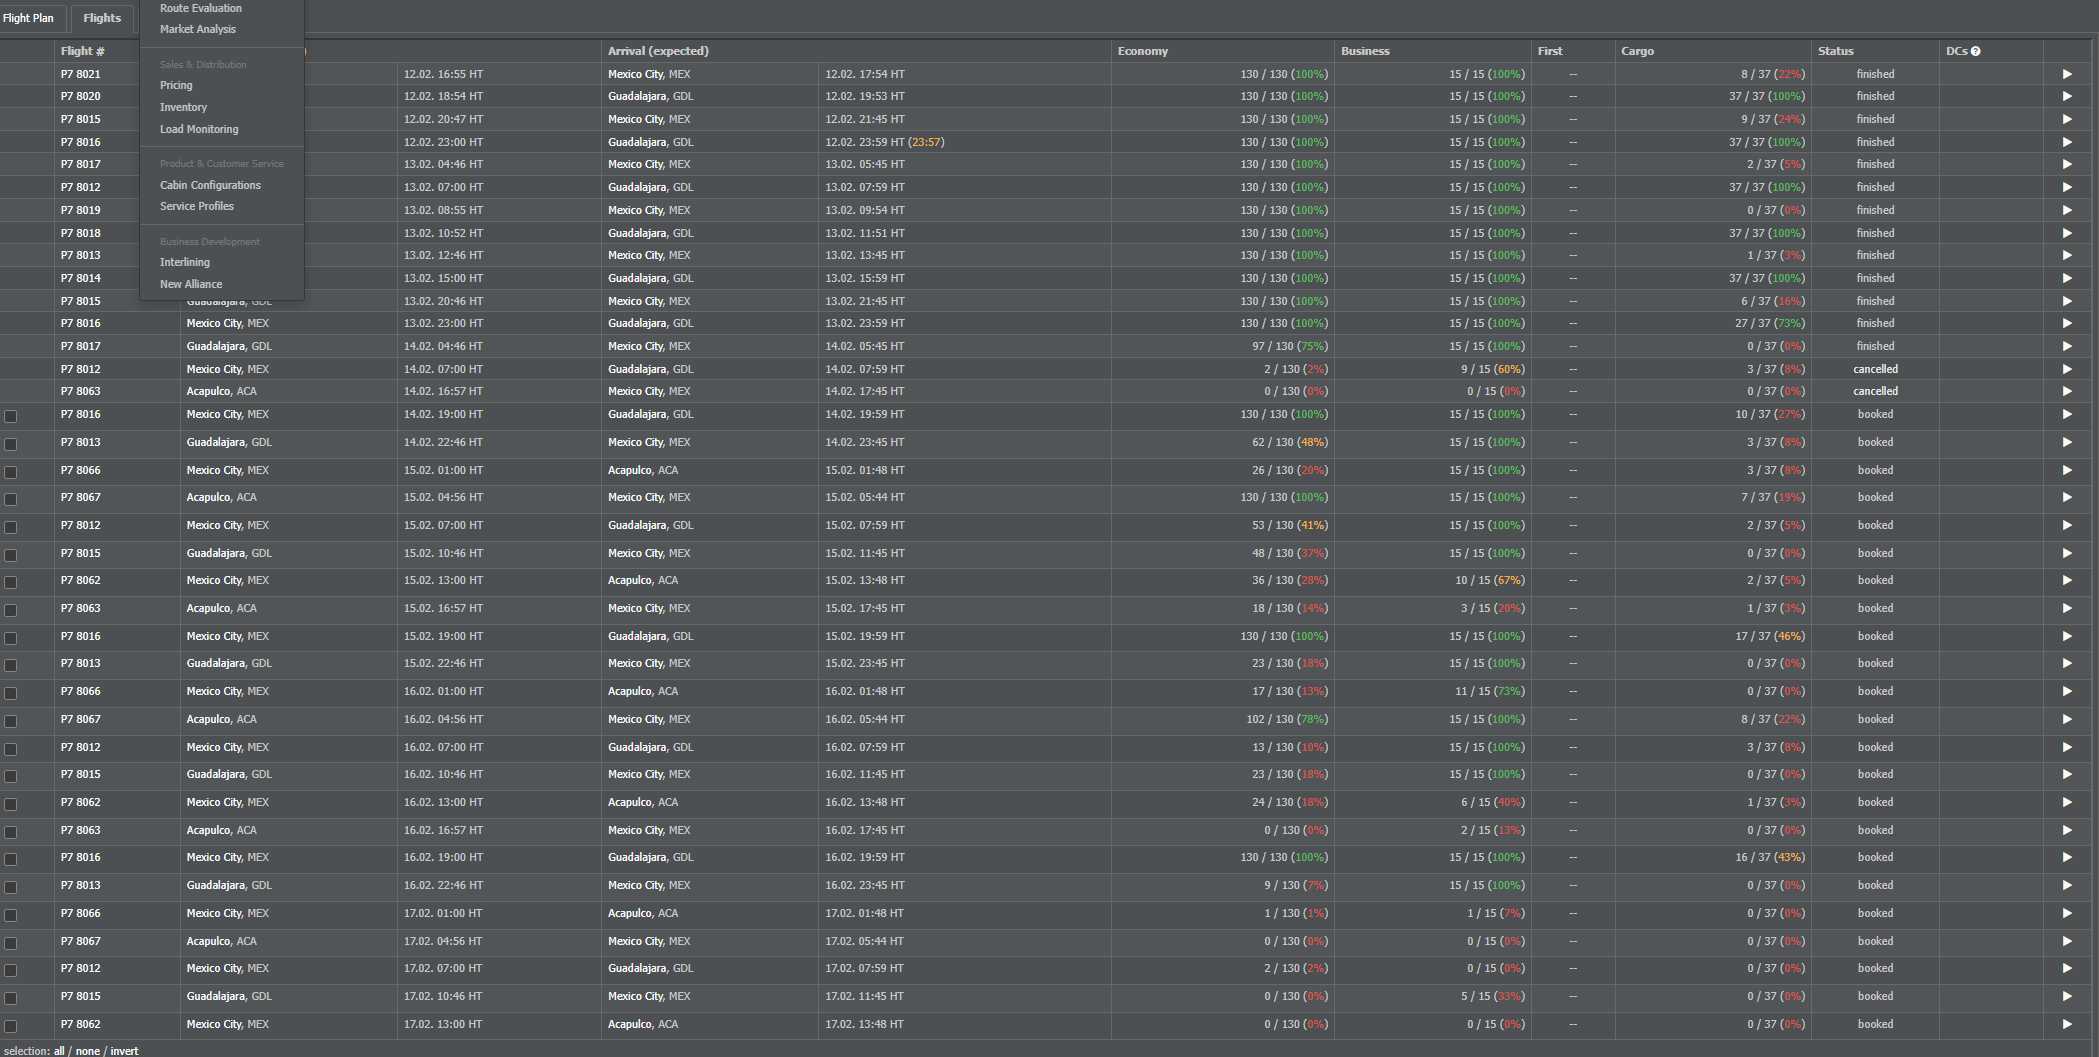
Task: Click the Flights tab
Action: (x=102, y=18)
